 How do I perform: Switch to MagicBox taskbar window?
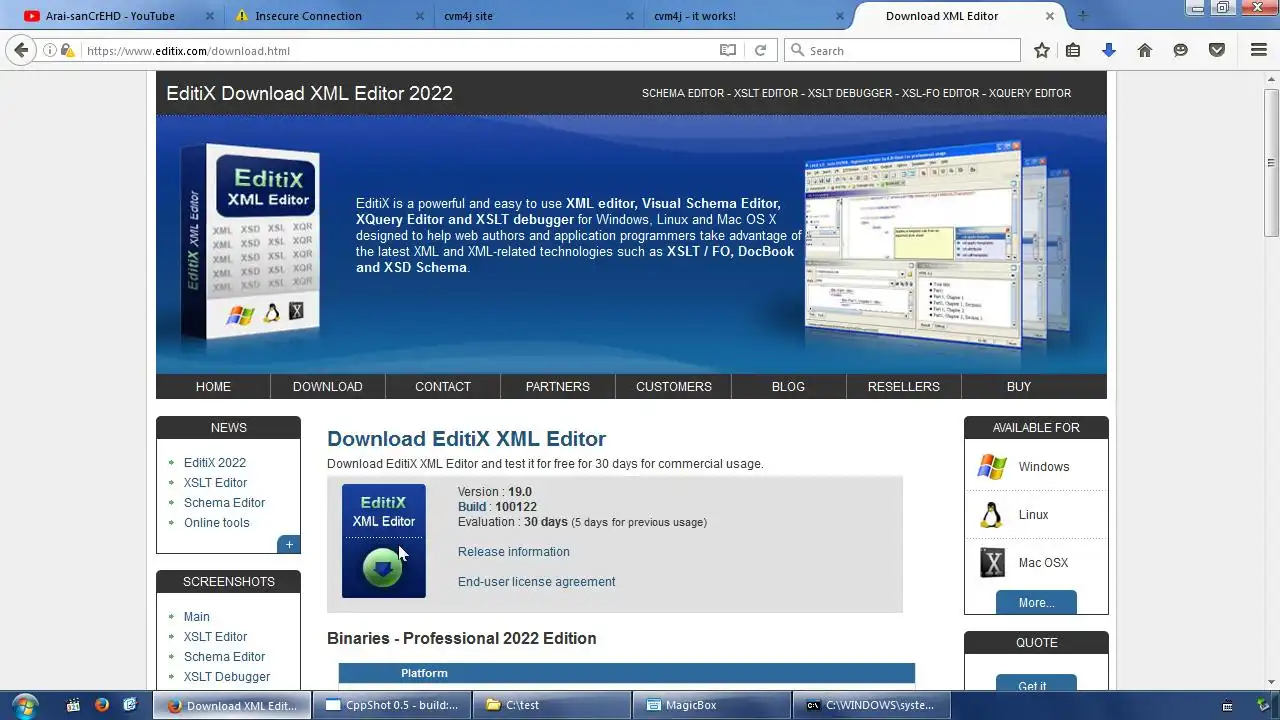coord(712,705)
